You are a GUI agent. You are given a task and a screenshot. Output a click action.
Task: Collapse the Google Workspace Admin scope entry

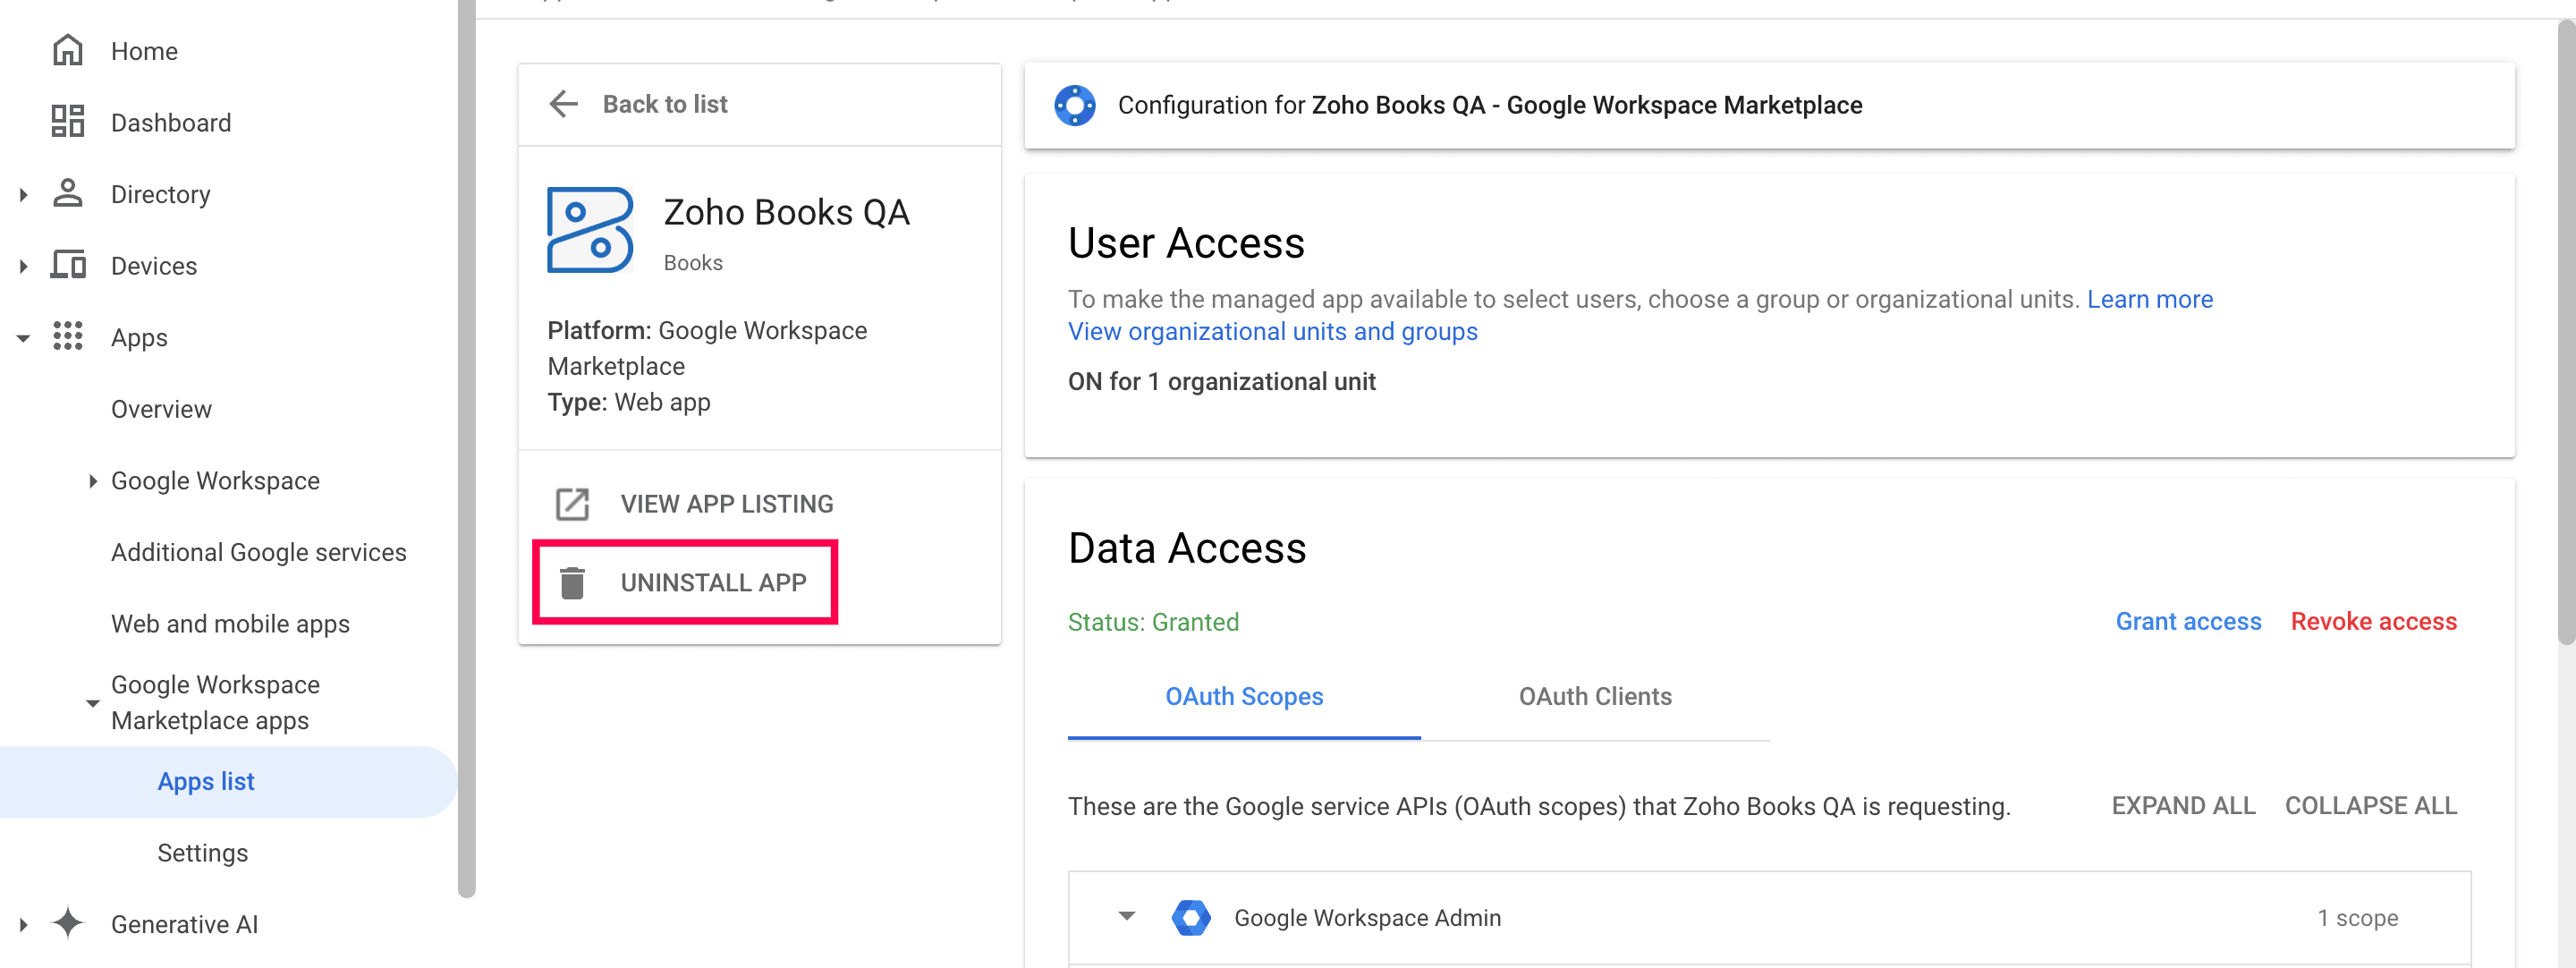1125,917
